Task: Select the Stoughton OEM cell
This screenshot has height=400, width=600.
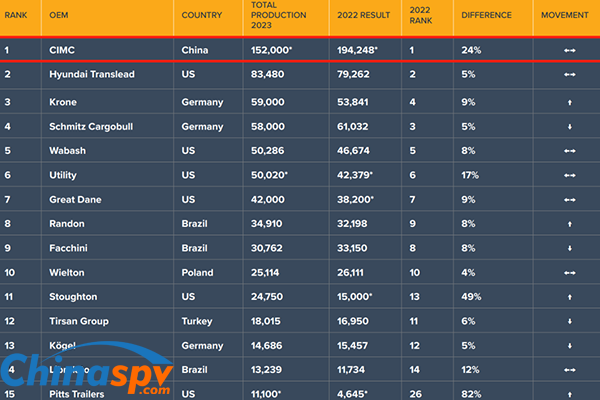Action: tap(73, 297)
